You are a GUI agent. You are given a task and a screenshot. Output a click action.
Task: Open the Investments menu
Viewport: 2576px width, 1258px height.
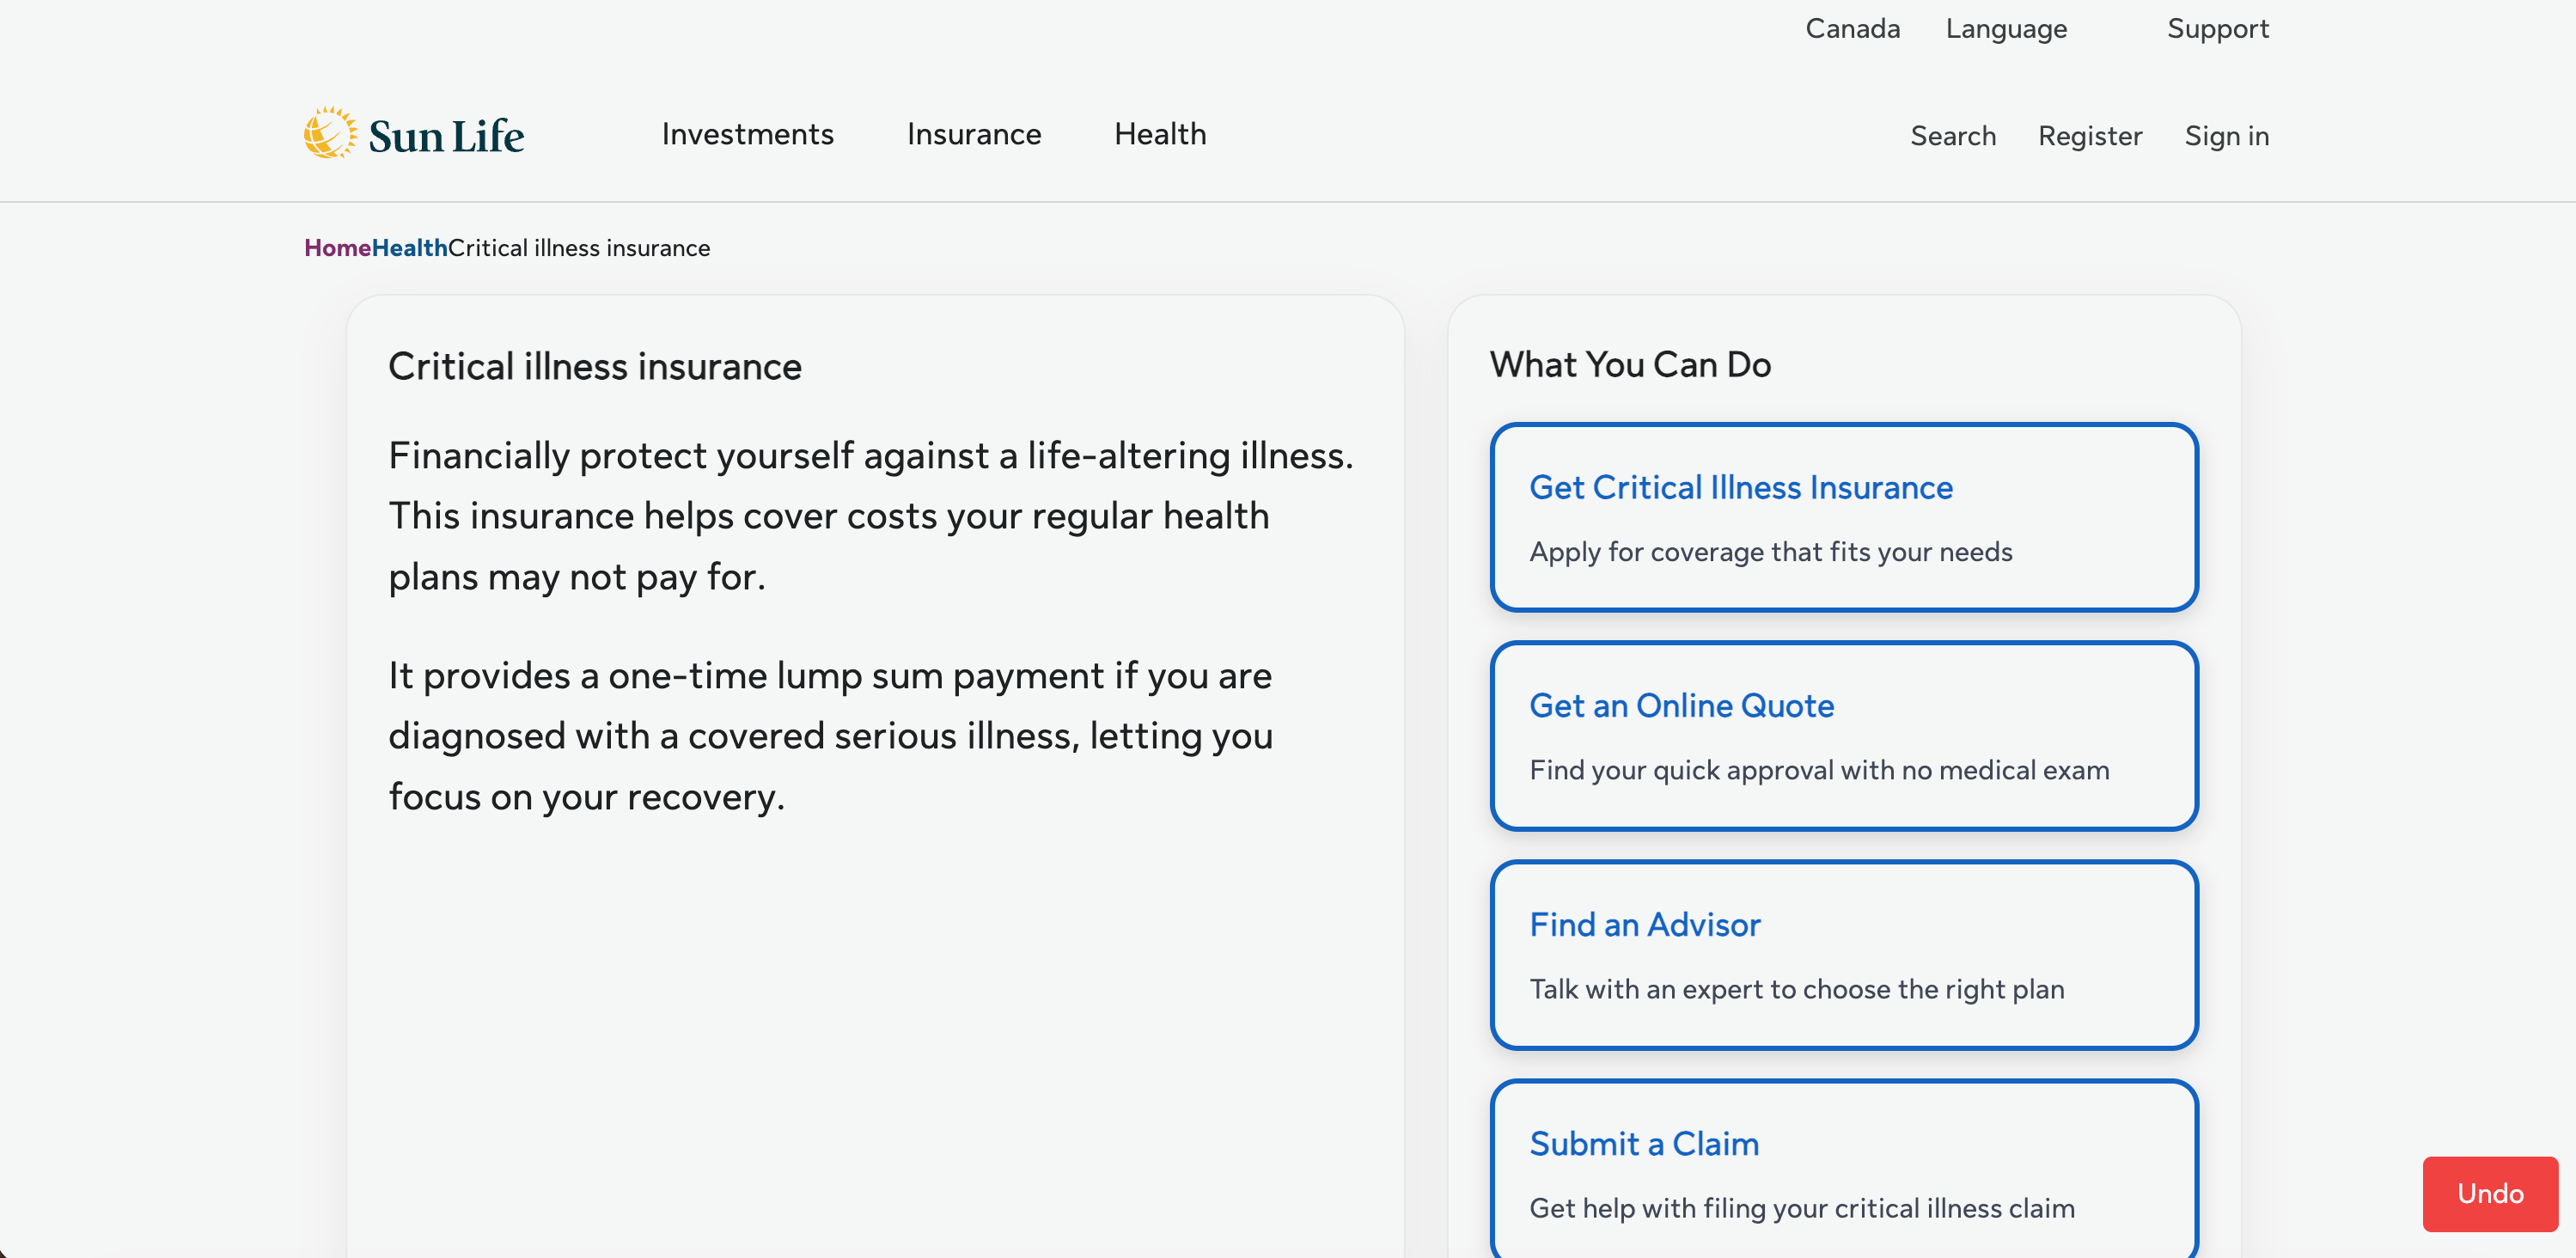(x=747, y=134)
